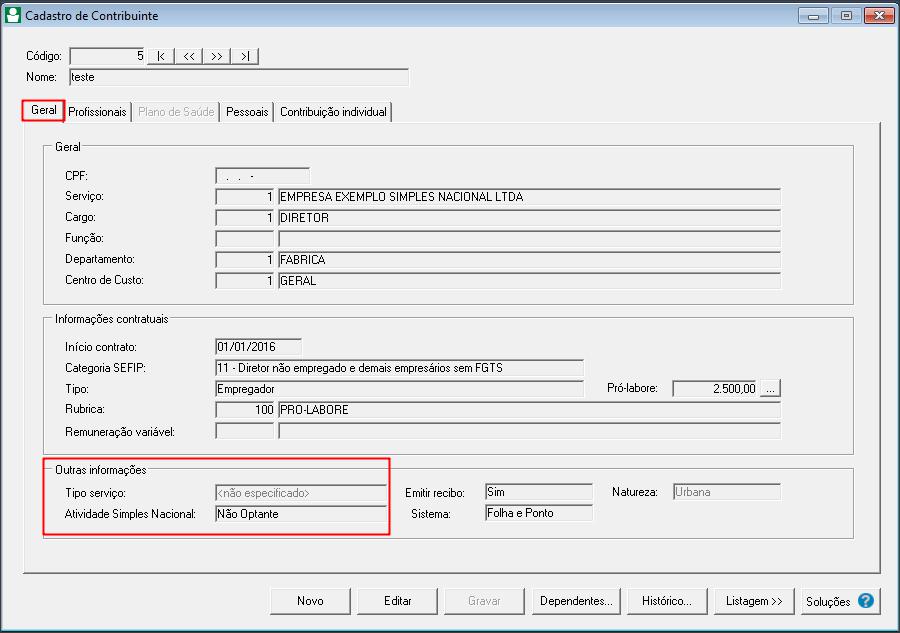This screenshot has width=900, height=633.
Task: Maximize the Cadastro de Contribuinte window
Action: tap(845, 15)
